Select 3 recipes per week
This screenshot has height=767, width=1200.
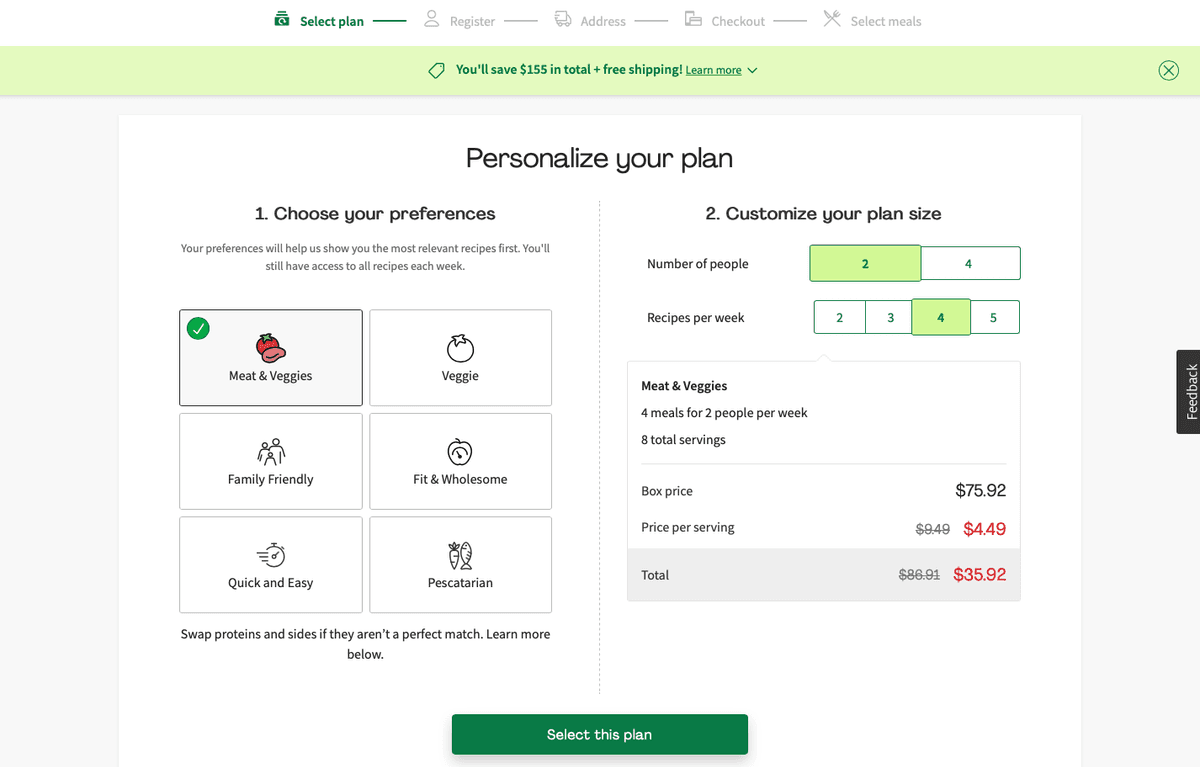pyautogui.click(x=889, y=317)
